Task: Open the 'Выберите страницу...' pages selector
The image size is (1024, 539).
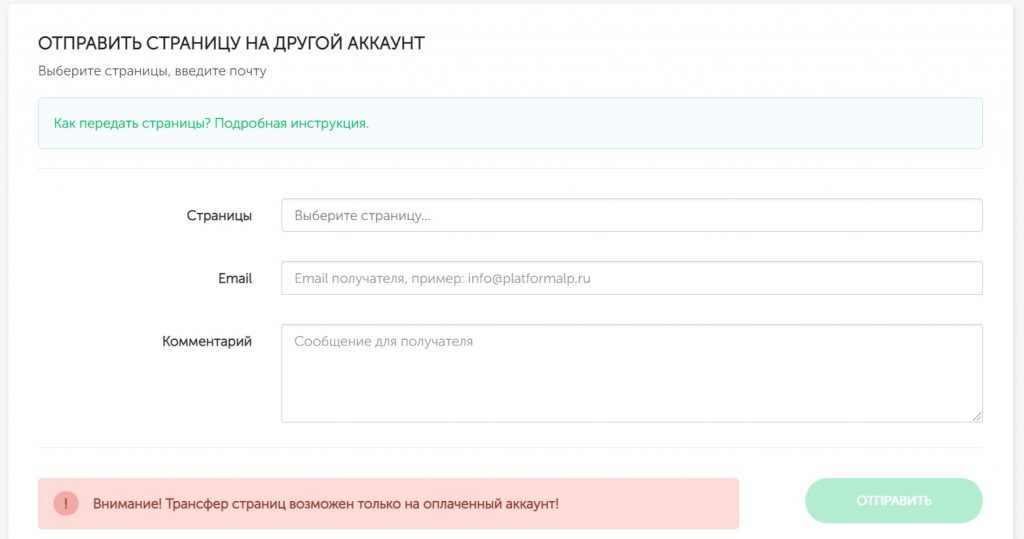Action: click(632, 215)
